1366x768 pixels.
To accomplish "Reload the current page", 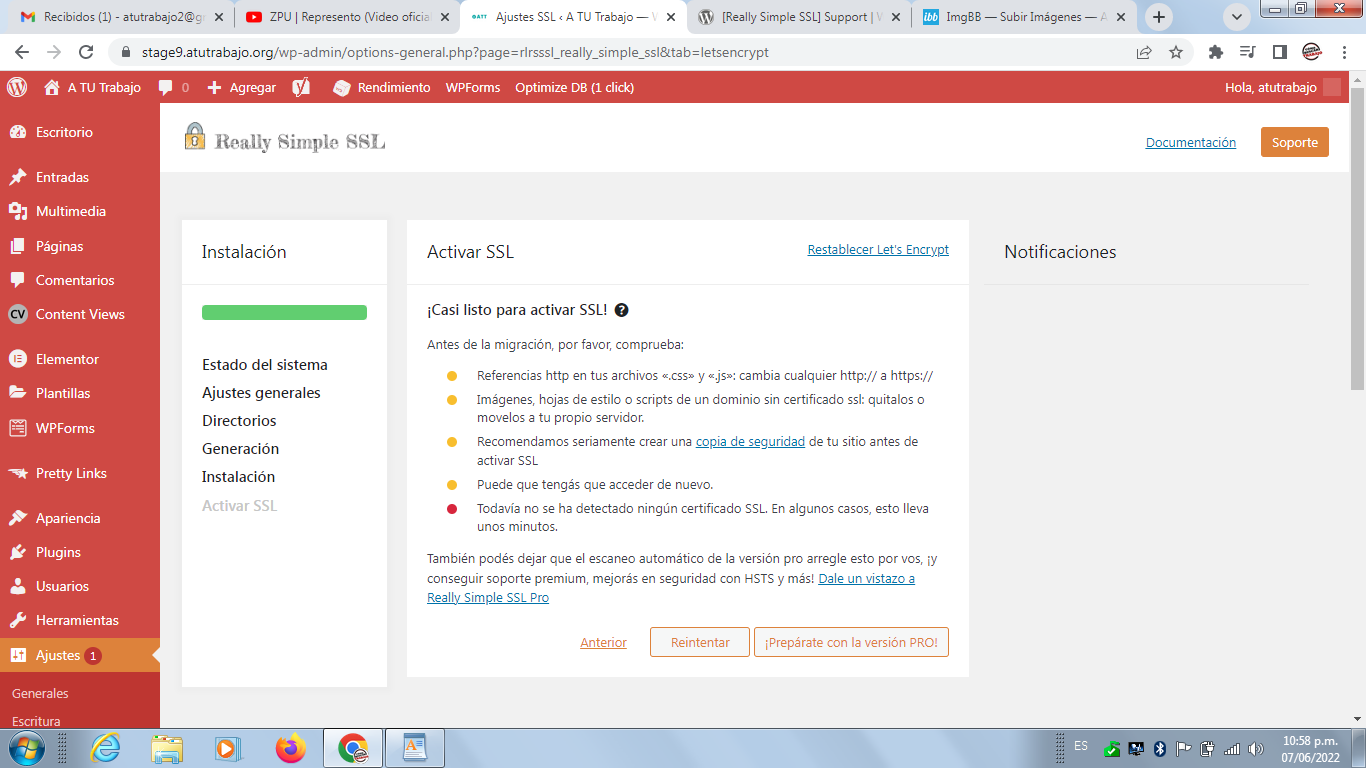I will (86, 52).
